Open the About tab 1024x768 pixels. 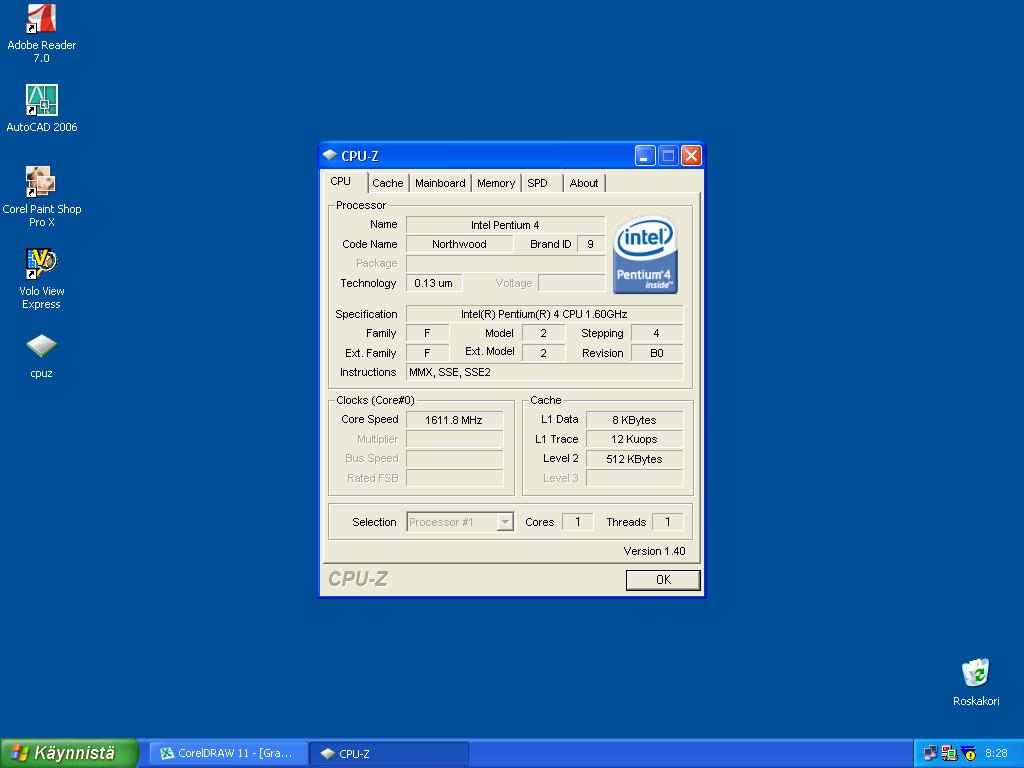tap(584, 184)
